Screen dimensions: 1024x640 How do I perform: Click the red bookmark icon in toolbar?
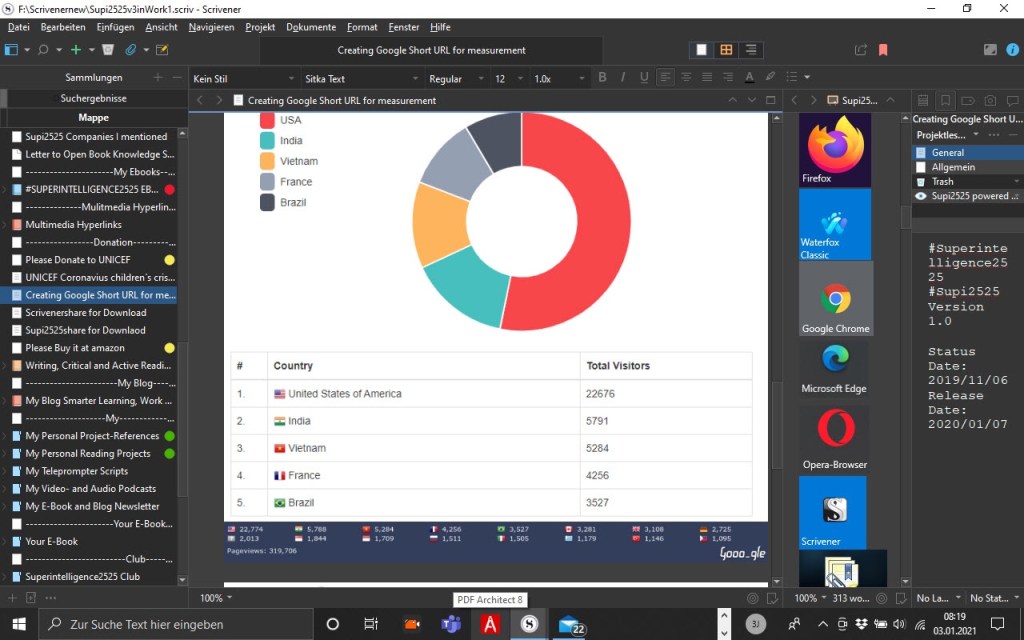coord(883,50)
